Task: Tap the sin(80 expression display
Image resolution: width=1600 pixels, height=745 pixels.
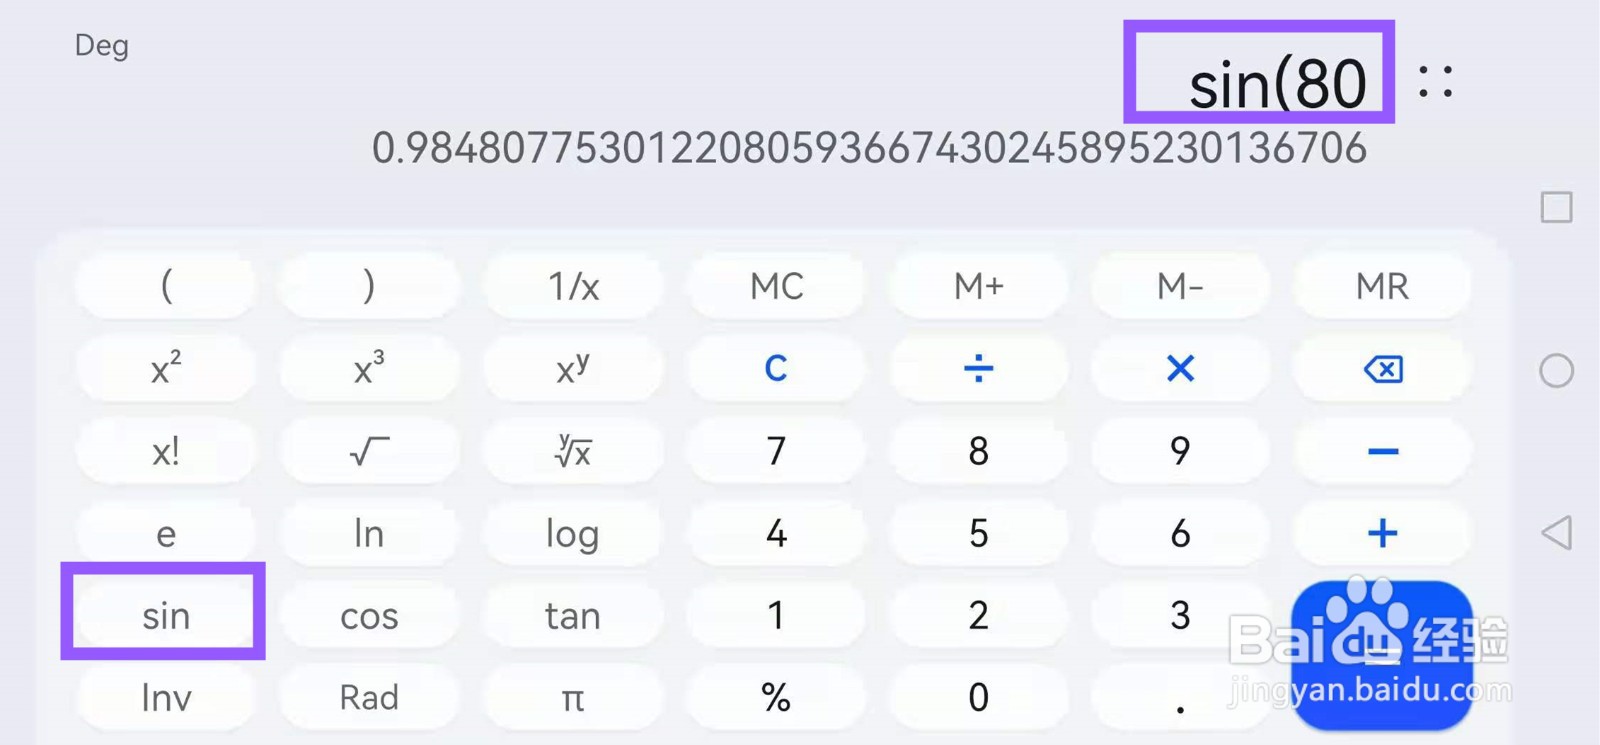Action: click(1276, 84)
